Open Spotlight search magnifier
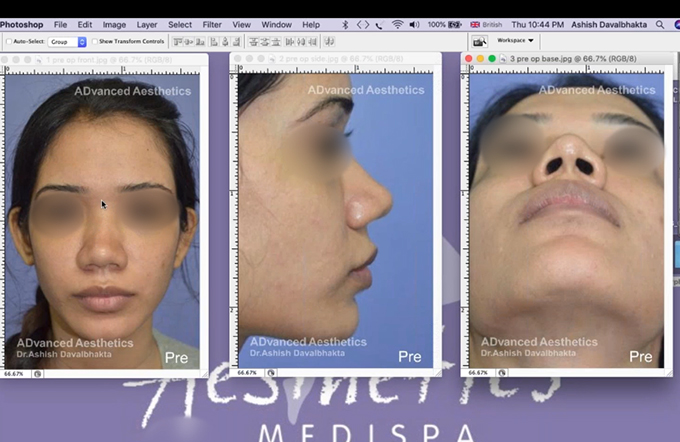This screenshot has width=680, height=442. tap(660, 25)
